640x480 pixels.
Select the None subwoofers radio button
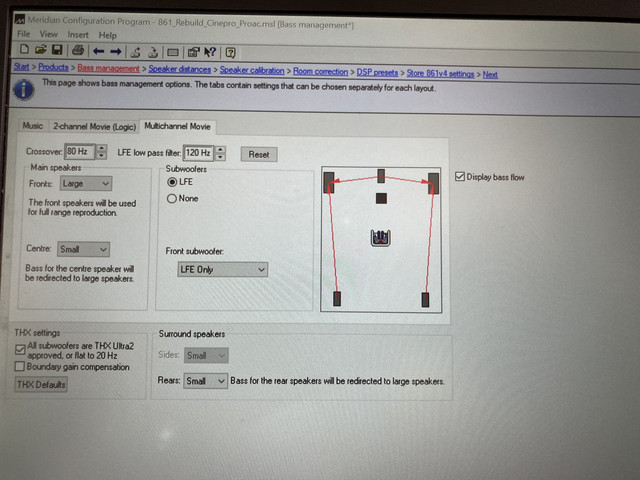point(171,199)
